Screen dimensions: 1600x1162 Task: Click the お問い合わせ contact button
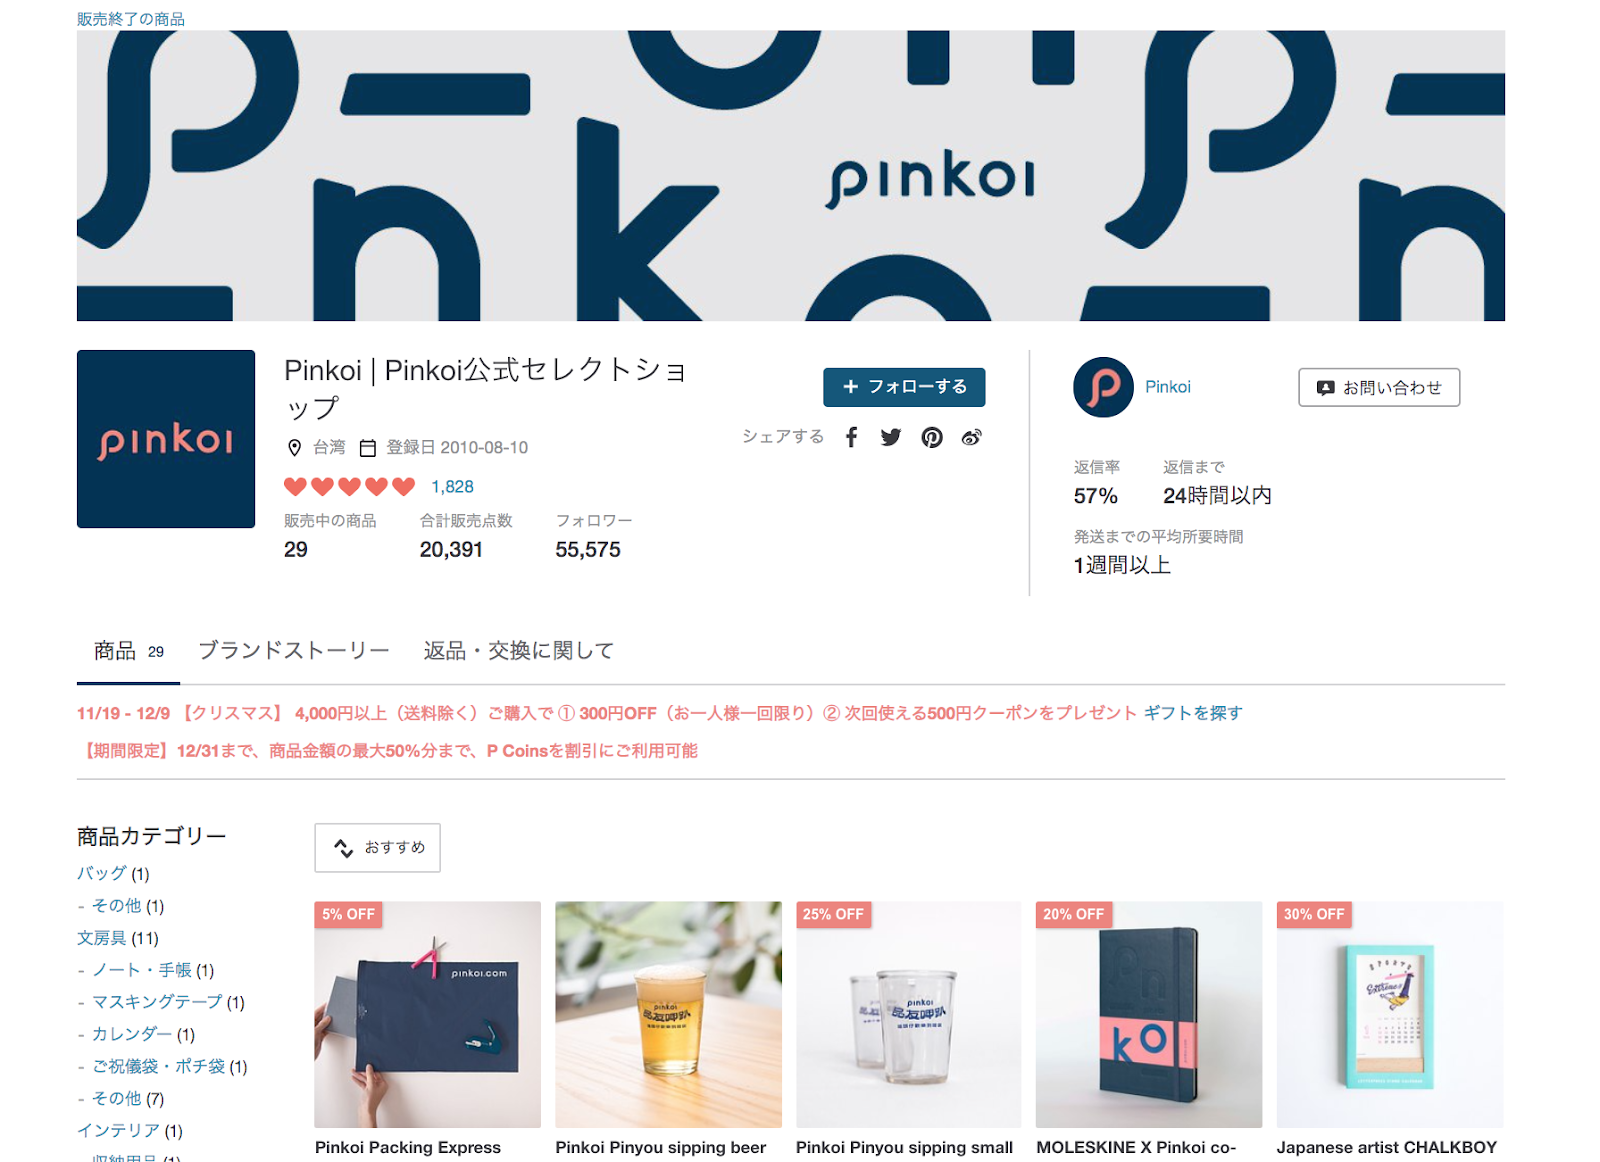[x=1379, y=387]
